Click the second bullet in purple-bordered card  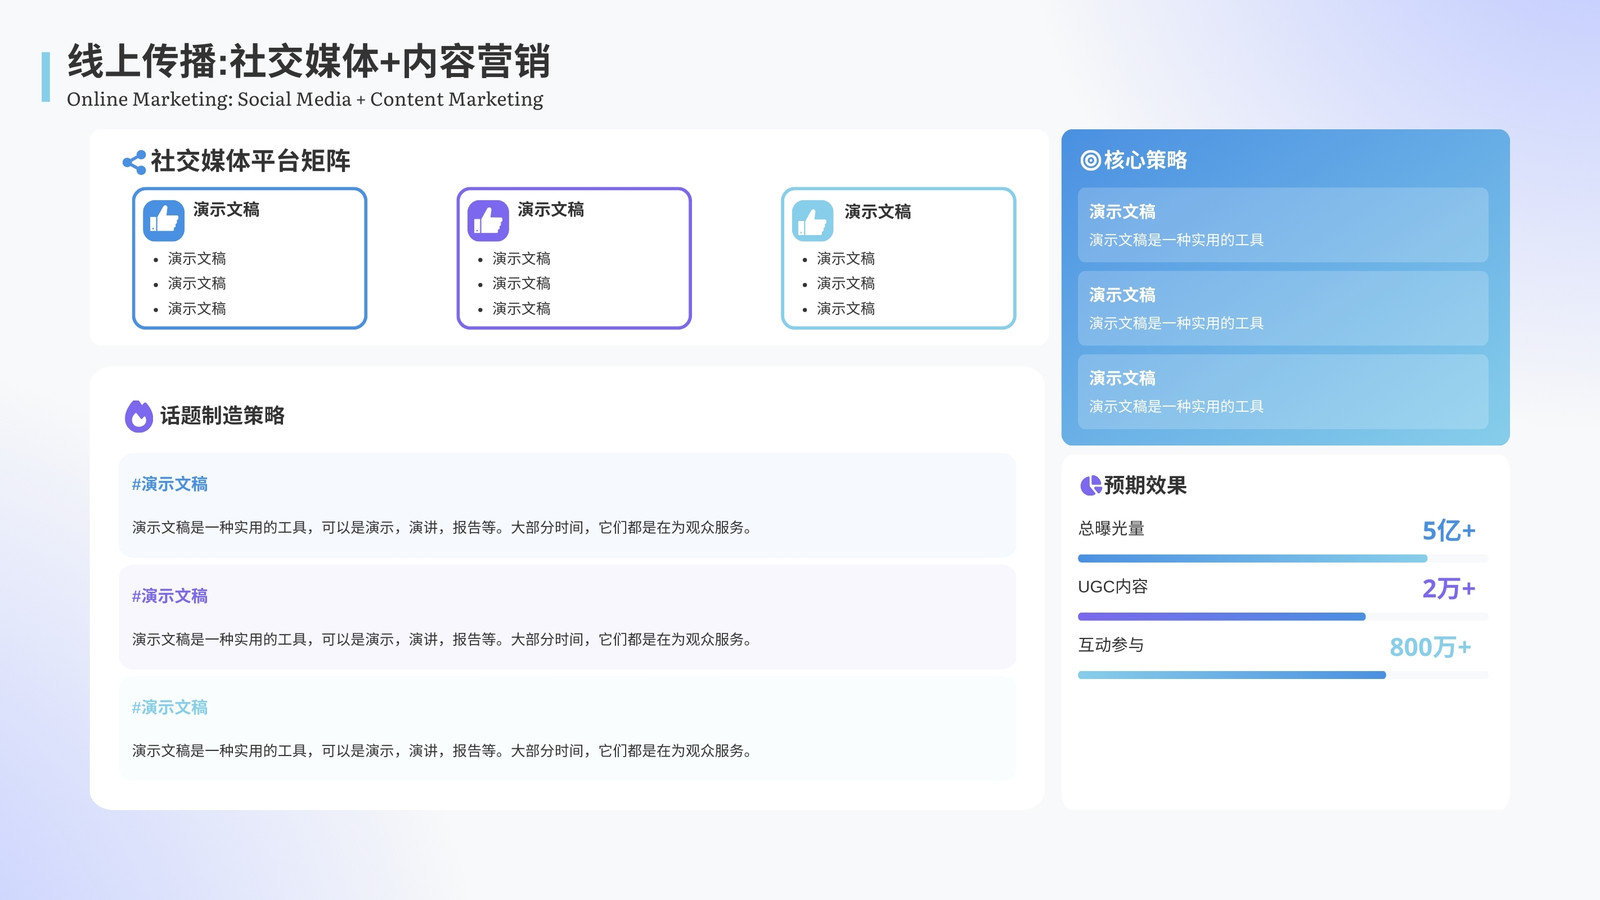[521, 283]
